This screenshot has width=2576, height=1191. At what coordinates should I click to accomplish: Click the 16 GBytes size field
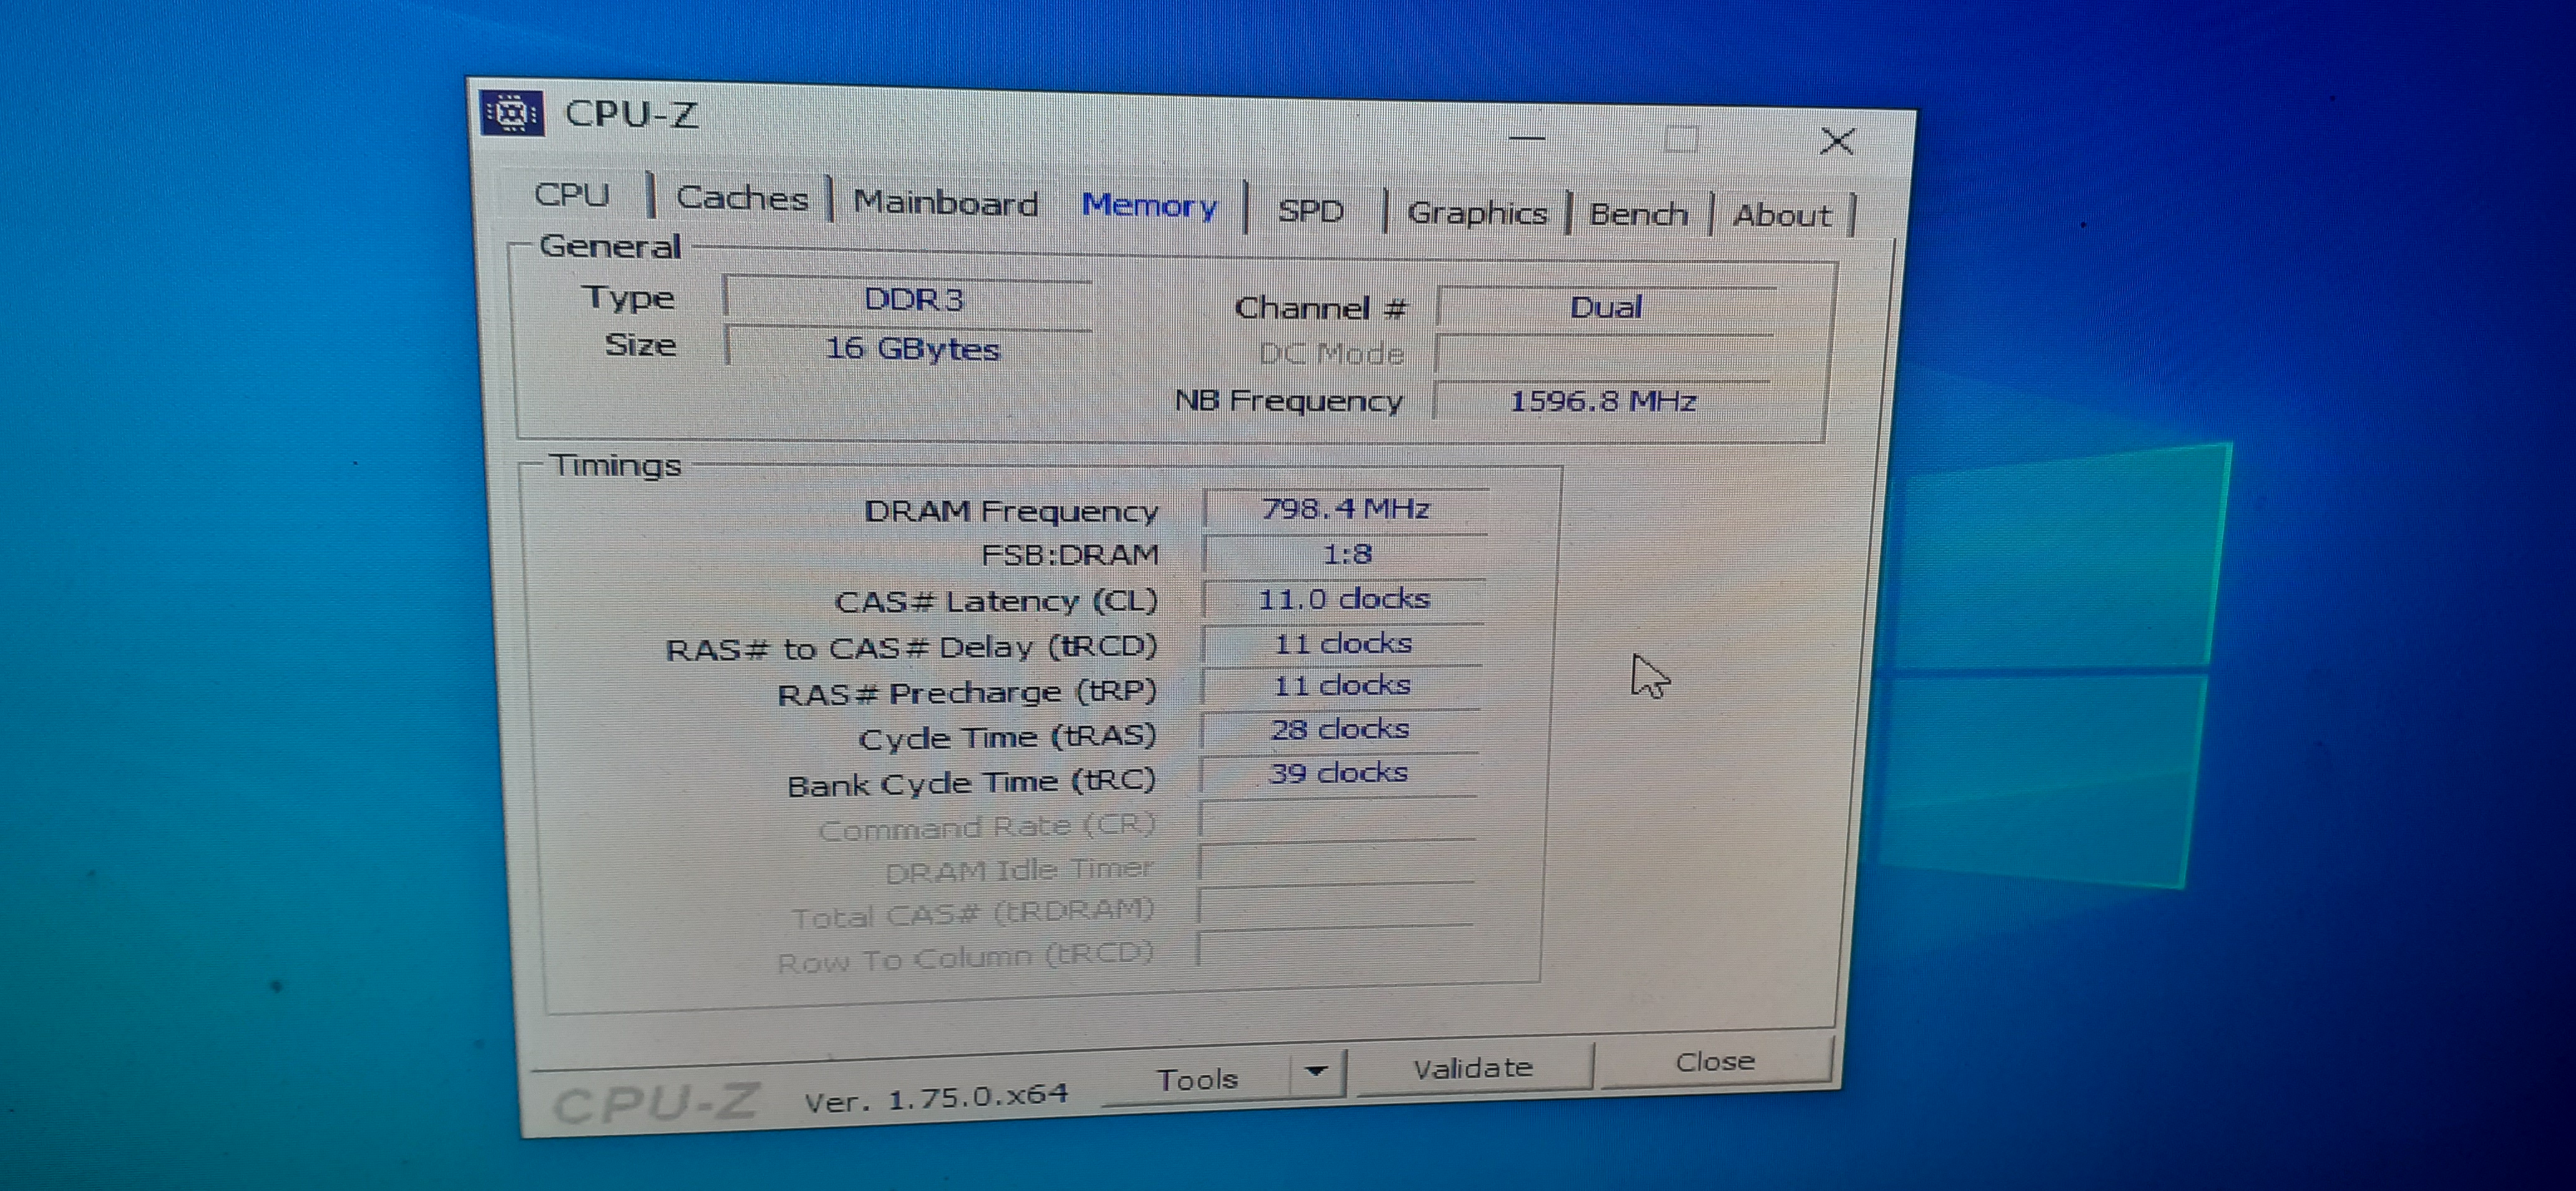[x=908, y=348]
